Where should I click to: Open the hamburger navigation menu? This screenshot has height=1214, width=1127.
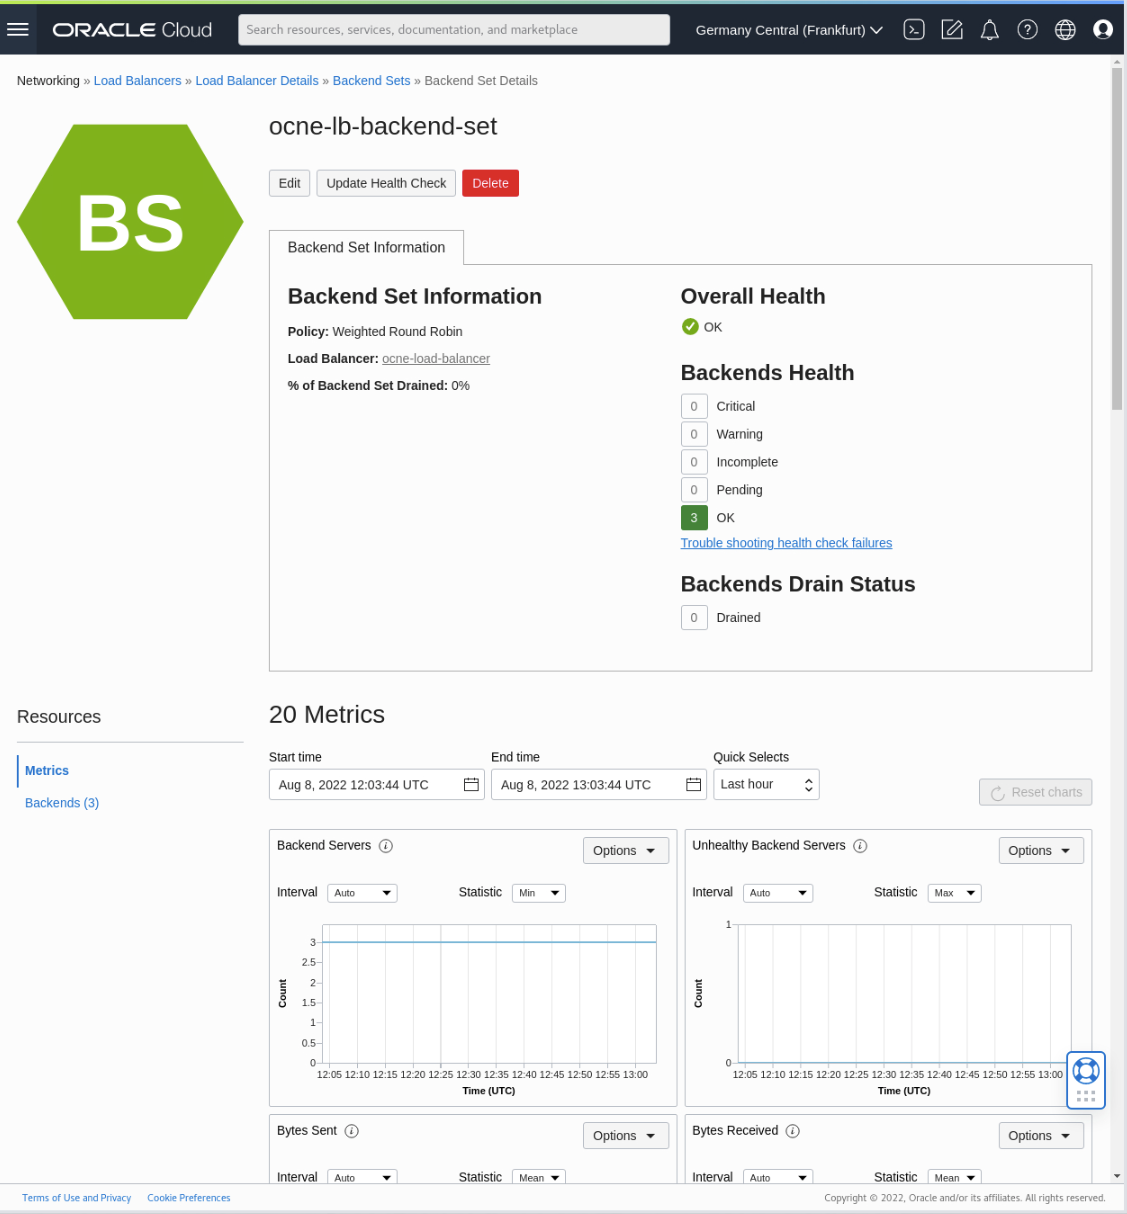18,29
